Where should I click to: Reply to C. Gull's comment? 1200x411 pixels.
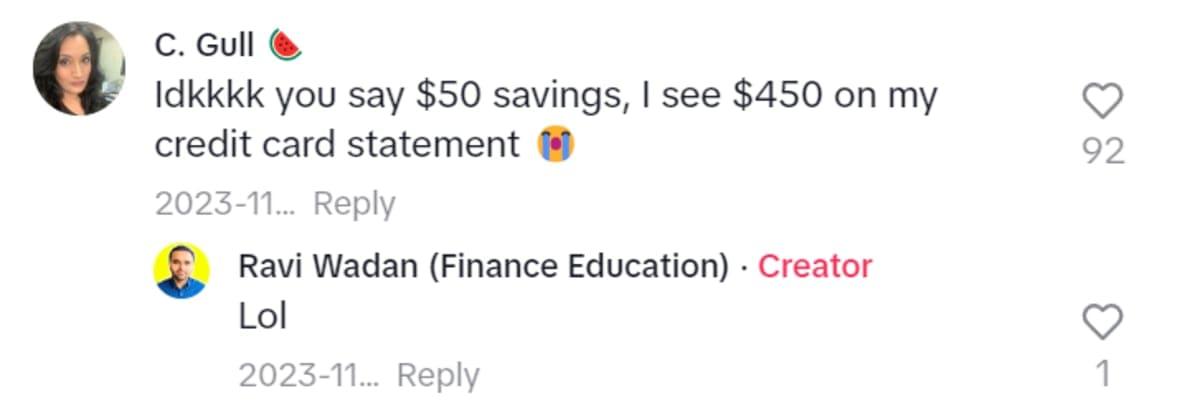click(354, 204)
